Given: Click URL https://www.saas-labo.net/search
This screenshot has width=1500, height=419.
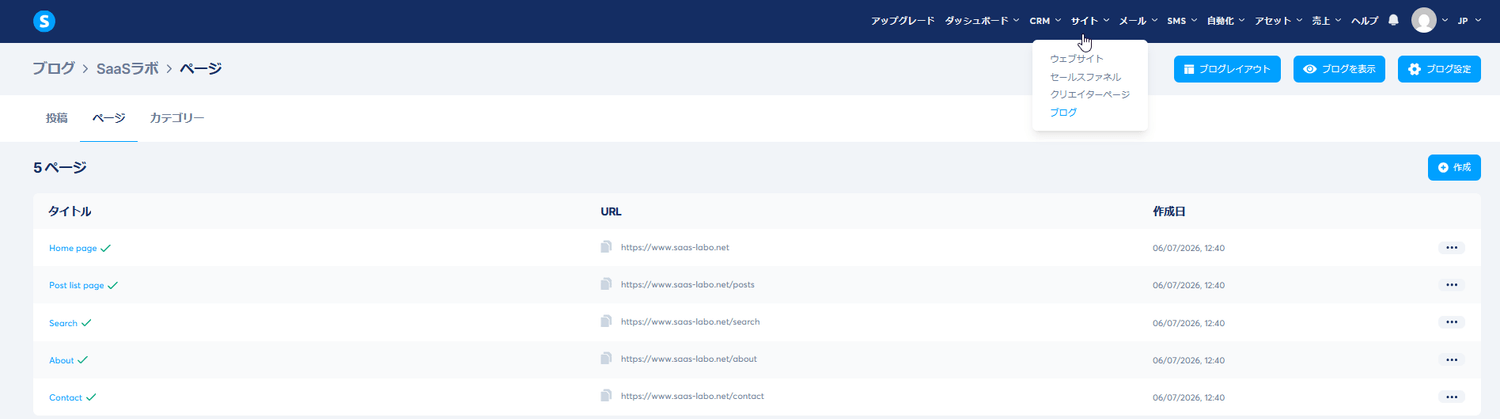Looking at the screenshot, I should 690,322.
